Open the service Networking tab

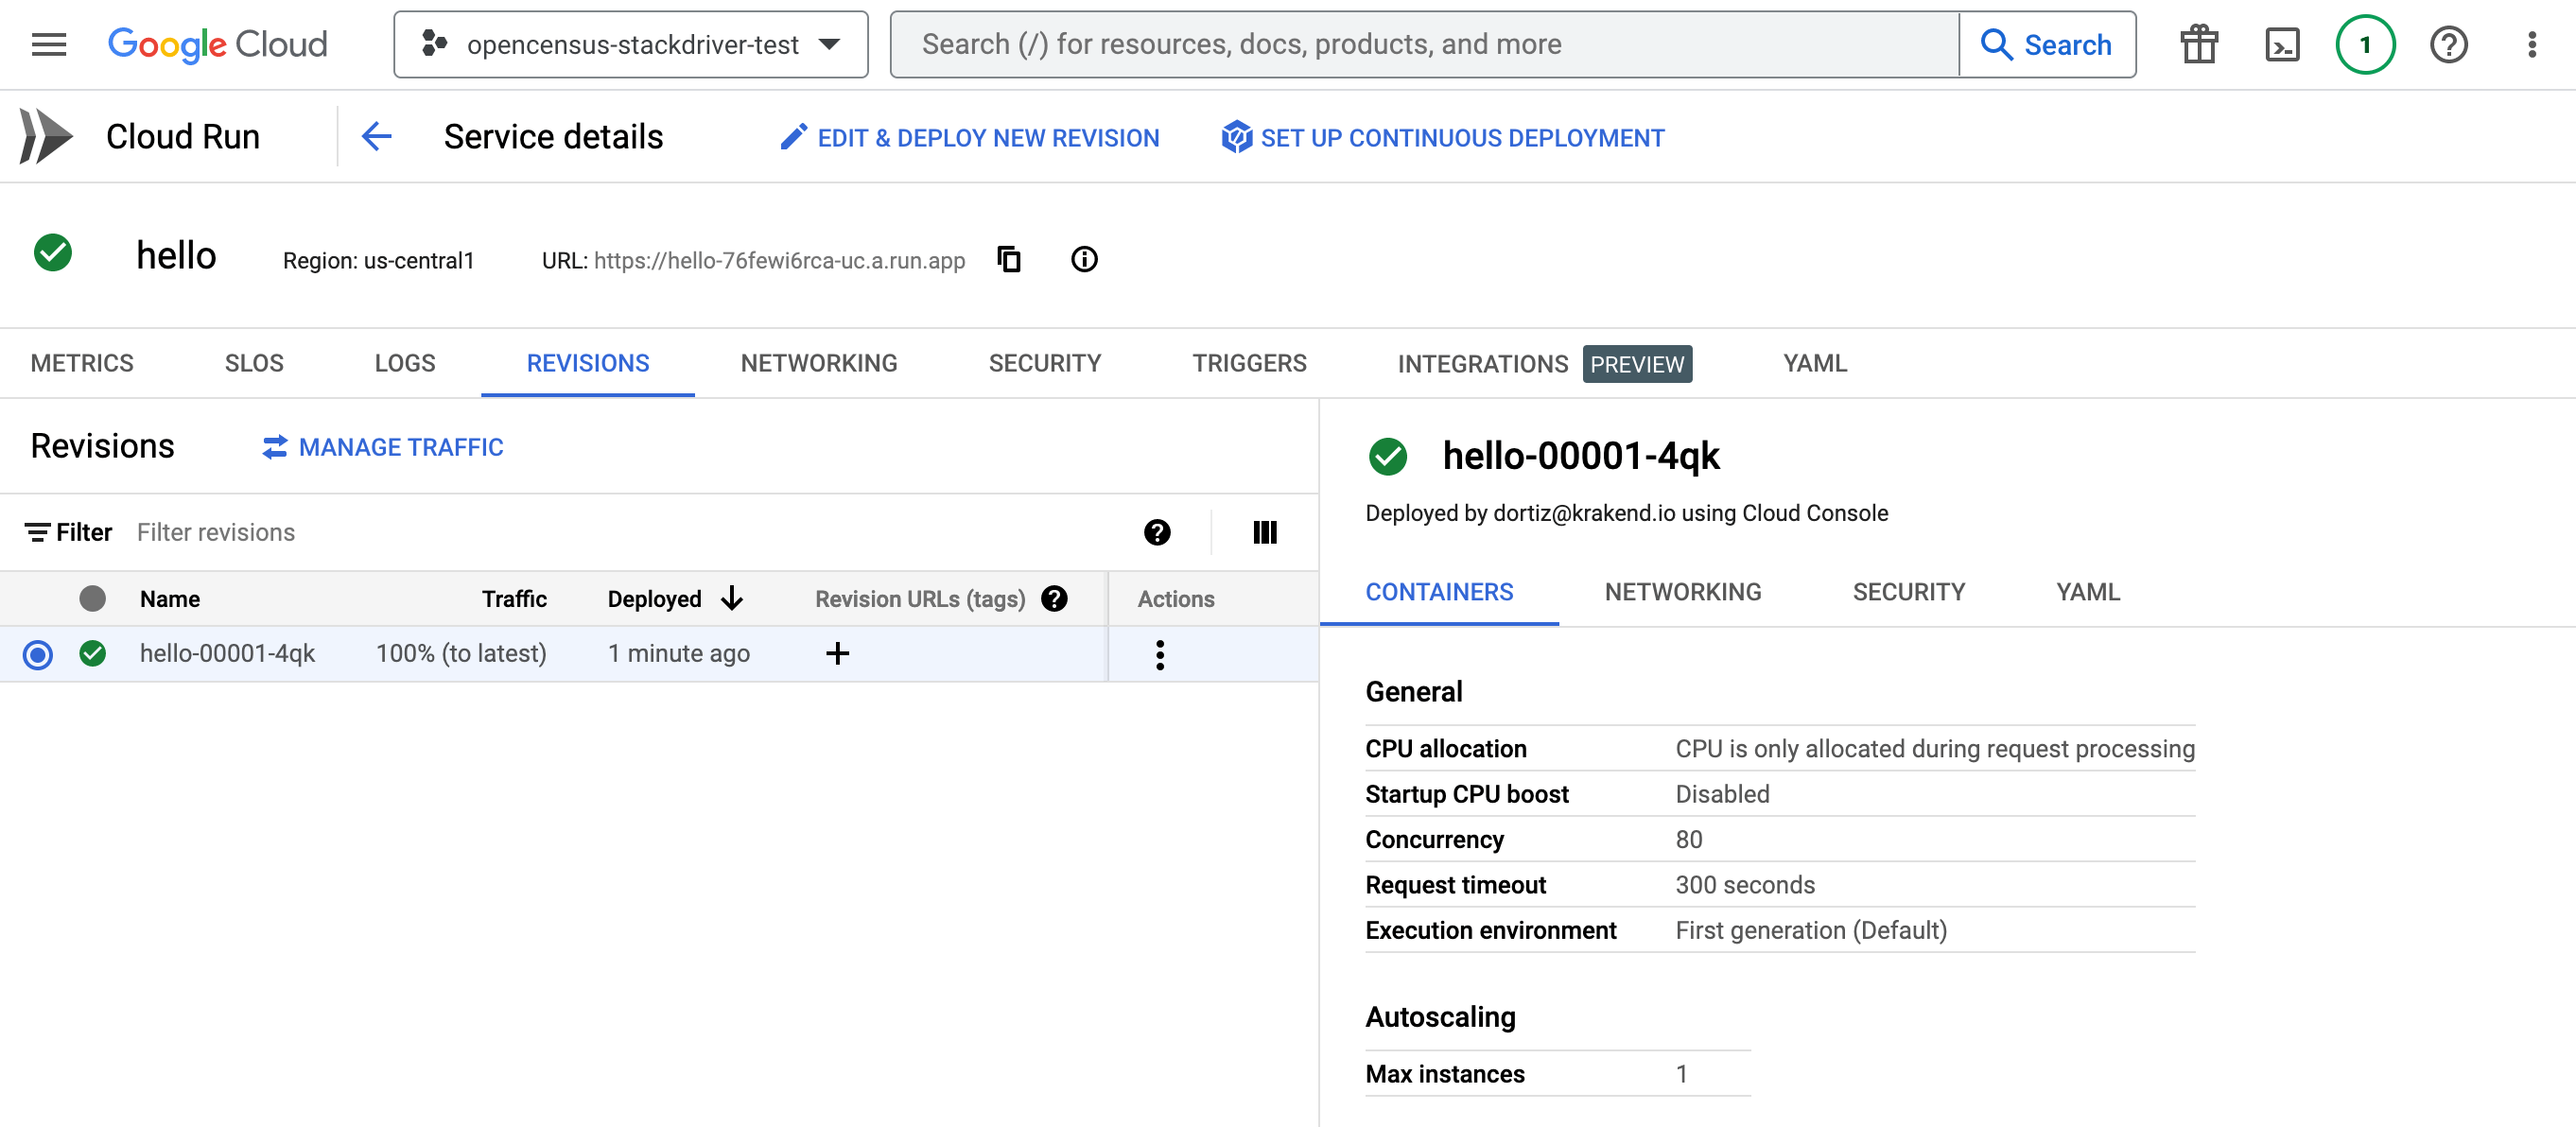[819, 363]
